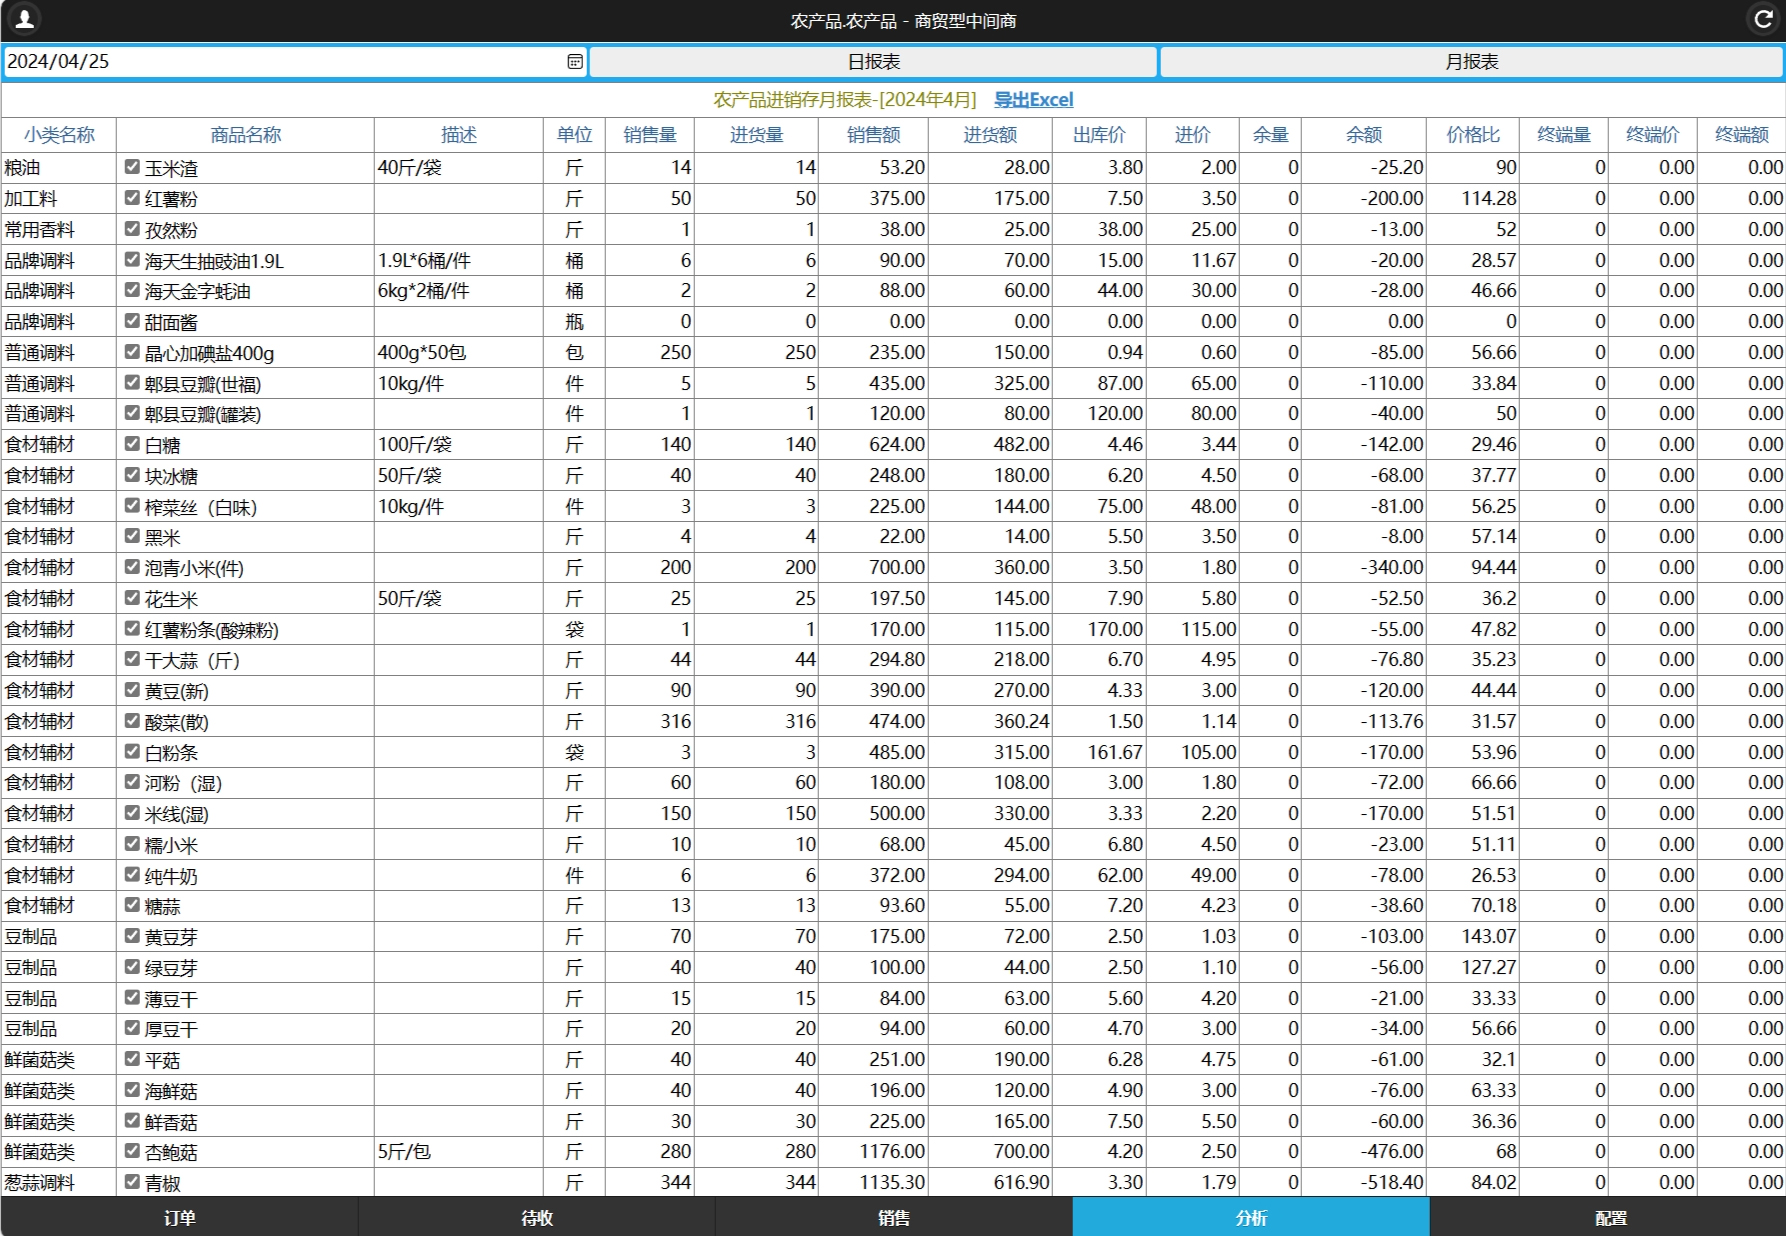This screenshot has height=1236, width=1786.
Task: Click the description 1.9L*6桶/件
Action: pyautogui.click(x=424, y=261)
